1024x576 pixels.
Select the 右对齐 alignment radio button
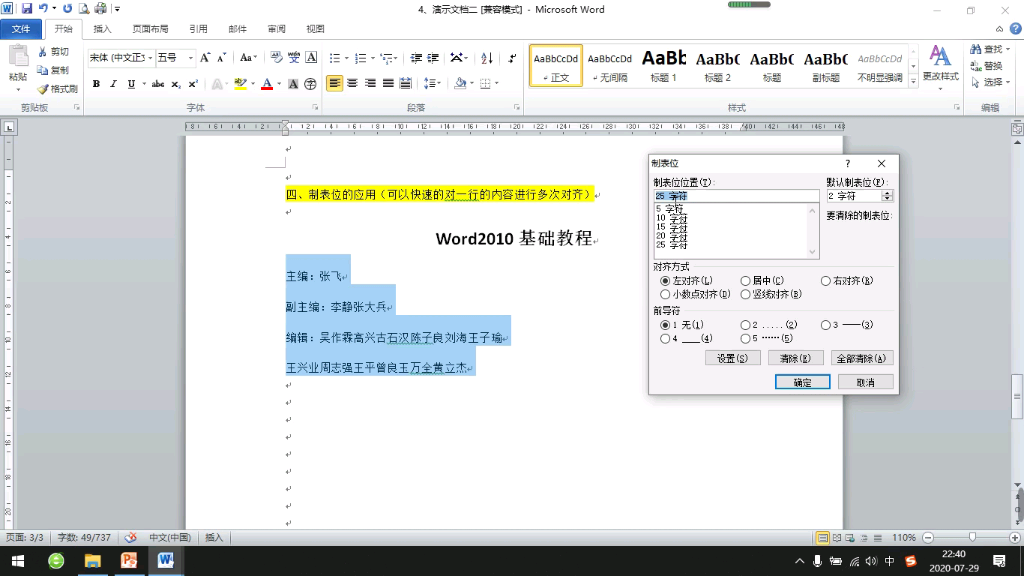click(825, 281)
